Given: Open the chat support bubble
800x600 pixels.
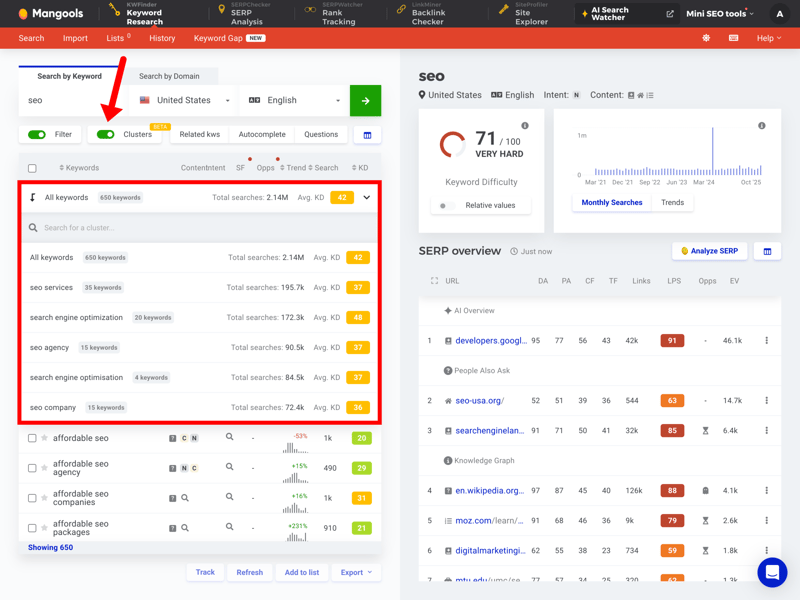Looking at the screenshot, I should 772,572.
